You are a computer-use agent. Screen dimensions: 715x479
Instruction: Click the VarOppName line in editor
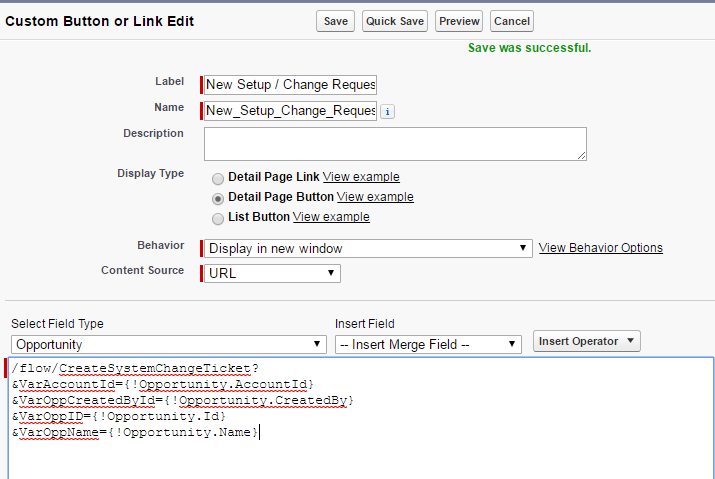pos(135,432)
